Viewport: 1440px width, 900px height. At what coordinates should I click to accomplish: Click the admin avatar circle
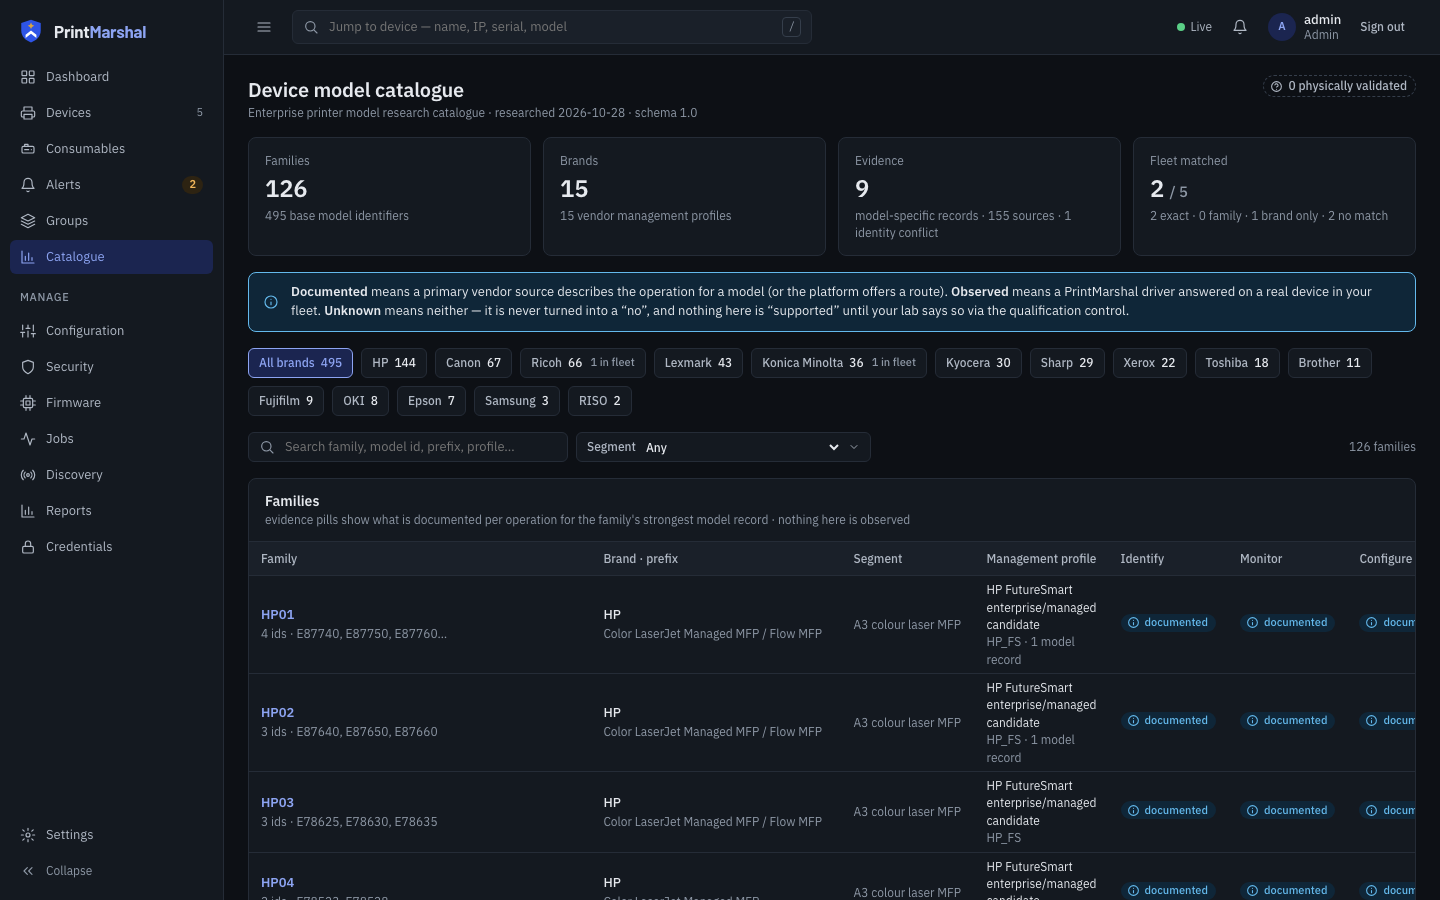(1282, 27)
